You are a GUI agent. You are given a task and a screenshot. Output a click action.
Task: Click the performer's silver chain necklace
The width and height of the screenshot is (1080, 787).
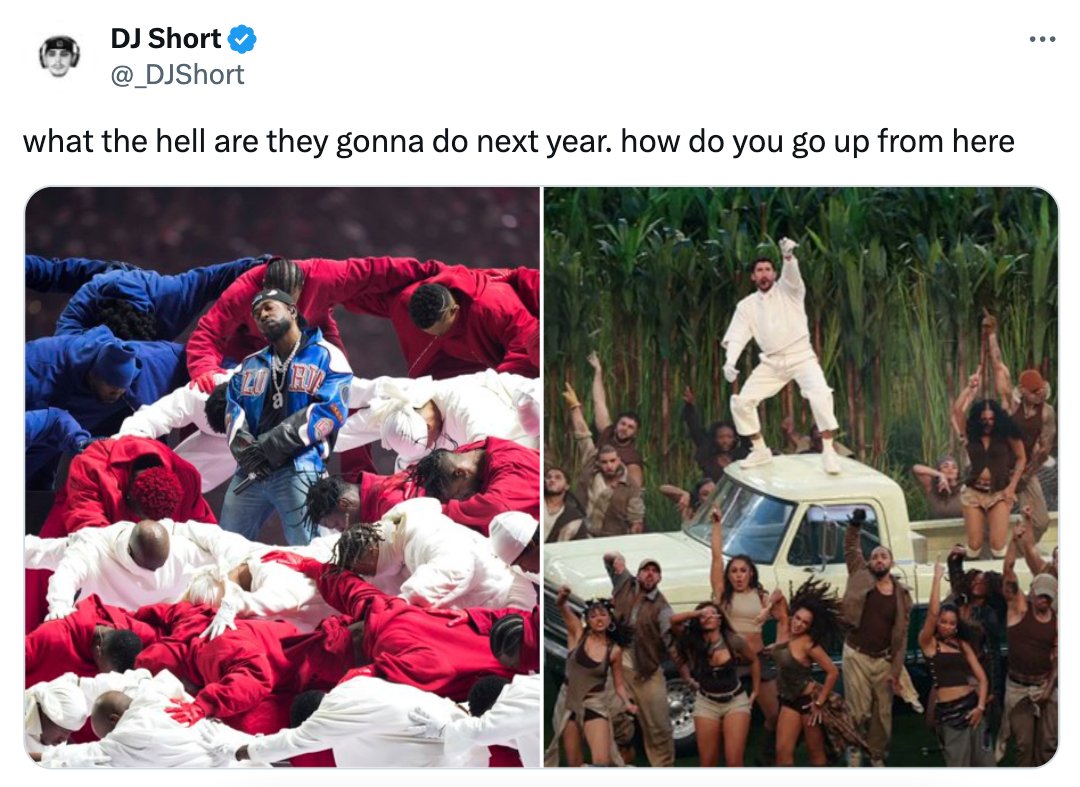[x=280, y=370]
